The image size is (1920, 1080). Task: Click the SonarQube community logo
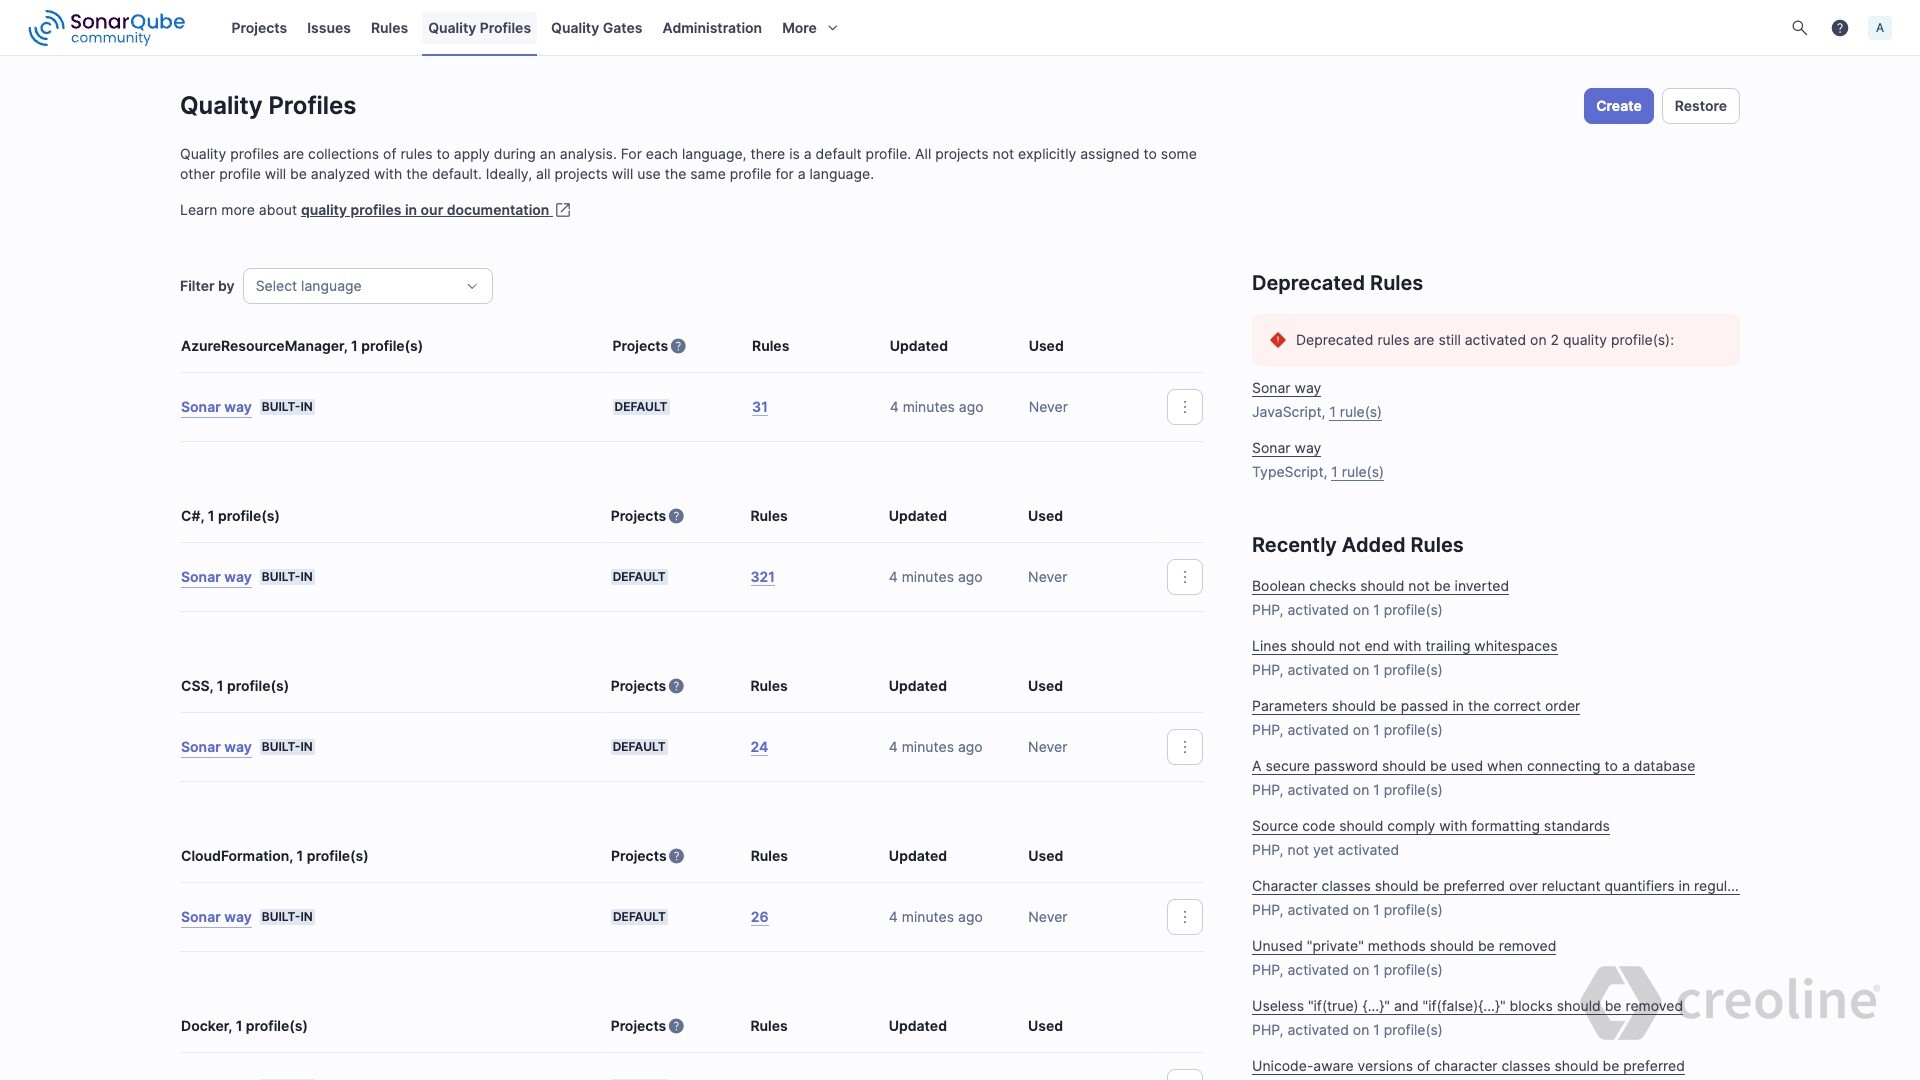(x=106, y=28)
